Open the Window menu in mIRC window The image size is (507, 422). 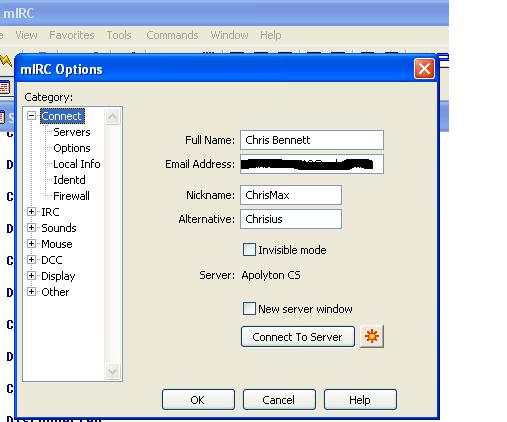click(229, 35)
